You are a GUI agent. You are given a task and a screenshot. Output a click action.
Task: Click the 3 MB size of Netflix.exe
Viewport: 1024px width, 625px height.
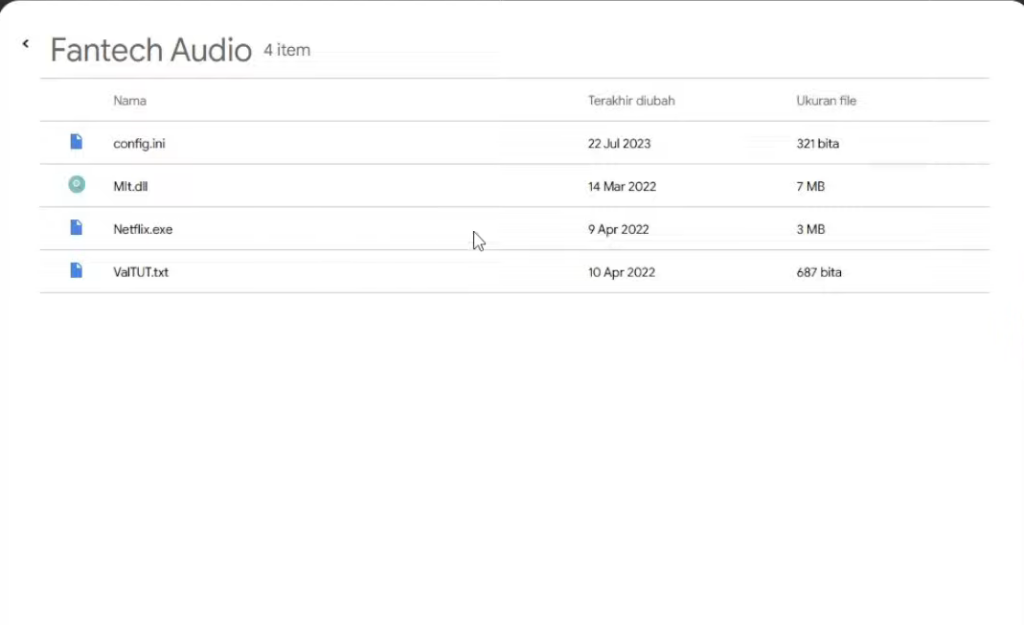click(x=810, y=229)
